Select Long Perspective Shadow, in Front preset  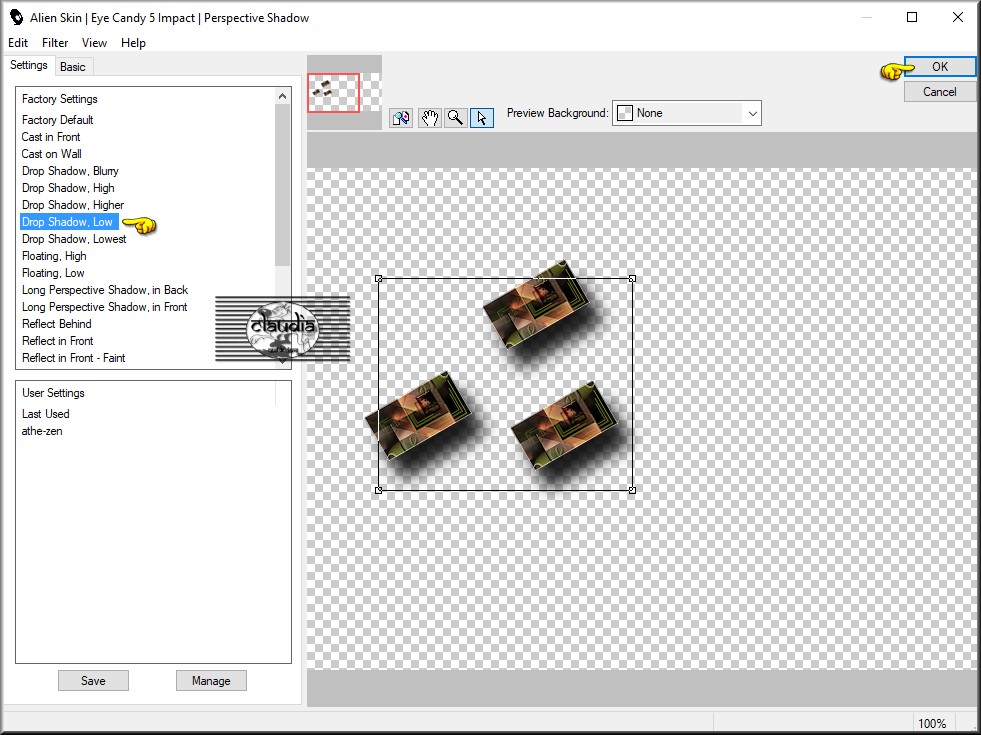click(104, 307)
